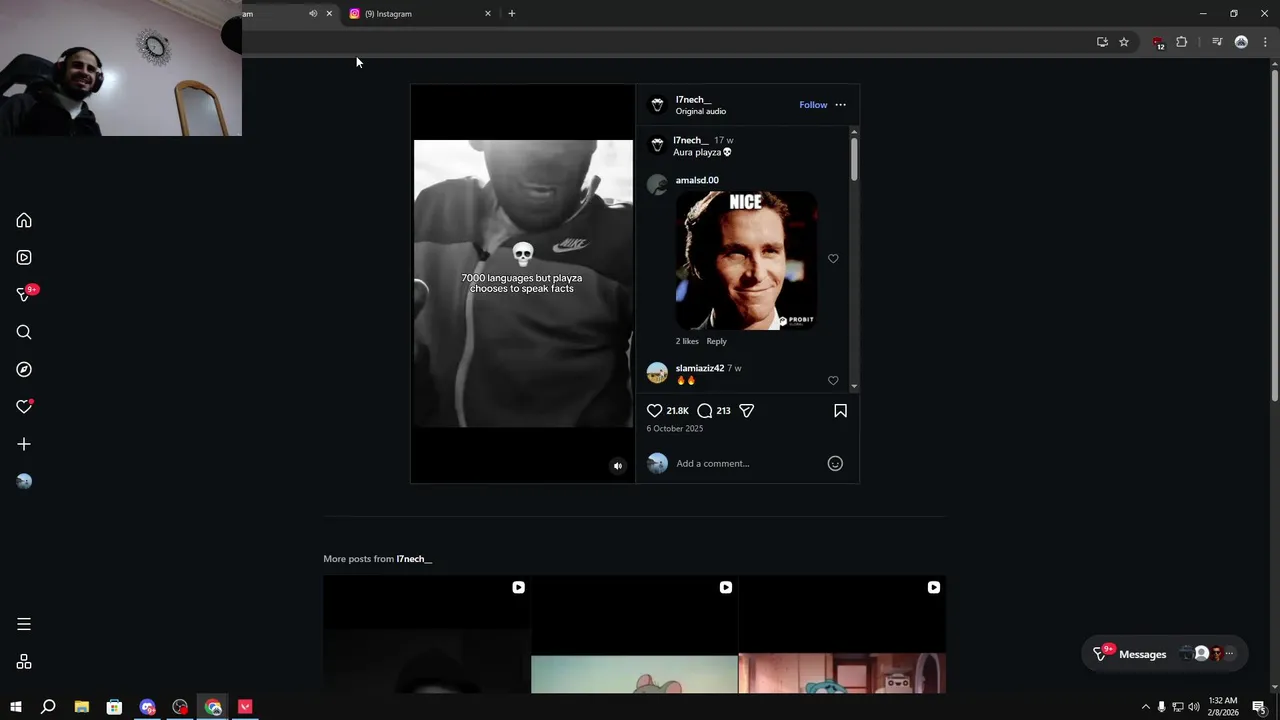
Task: Close the (9) Instagram tab
Action: [488, 14]
